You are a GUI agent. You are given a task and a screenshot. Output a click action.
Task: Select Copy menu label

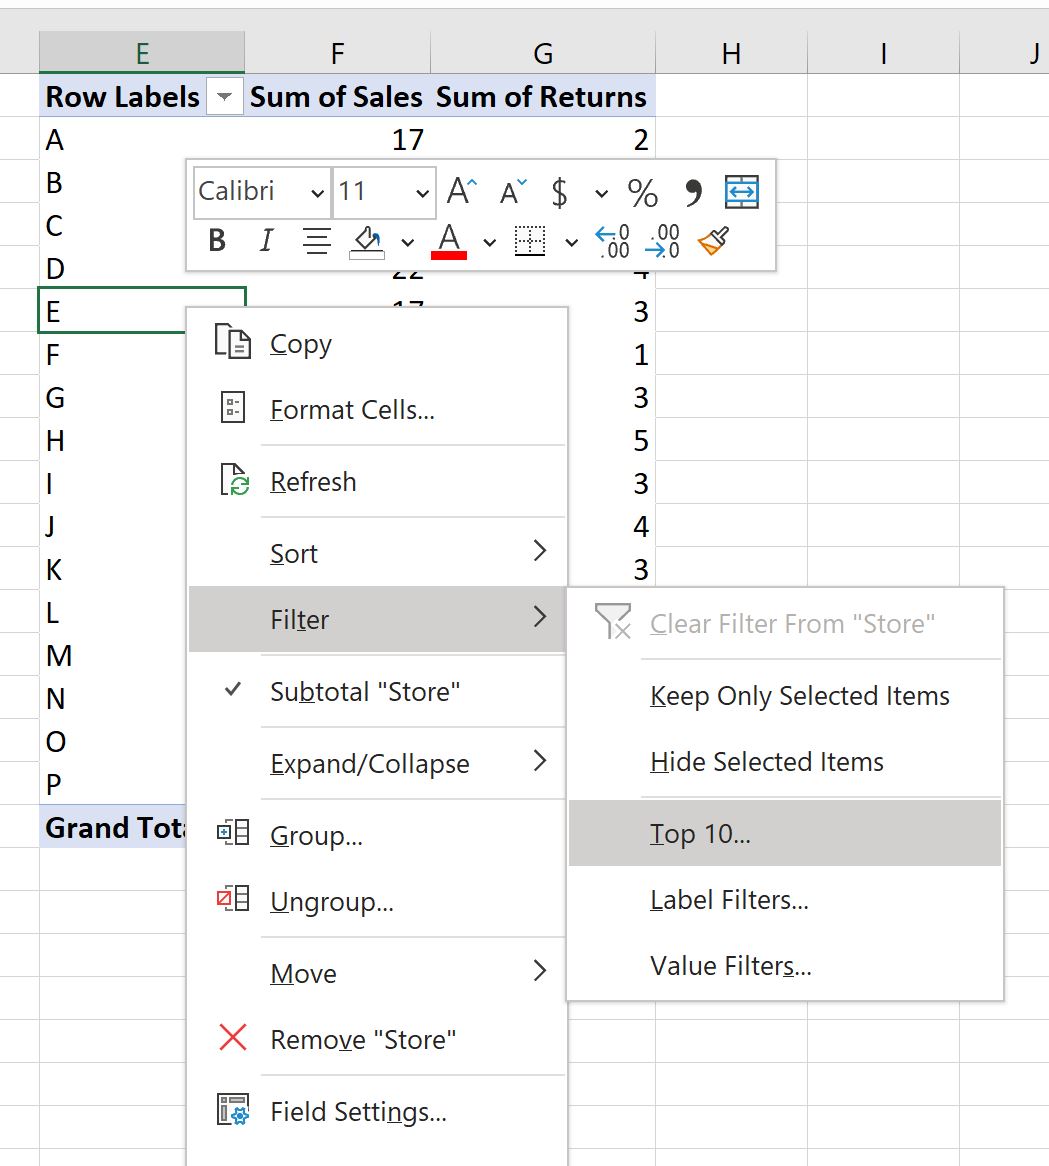point(300,344)
